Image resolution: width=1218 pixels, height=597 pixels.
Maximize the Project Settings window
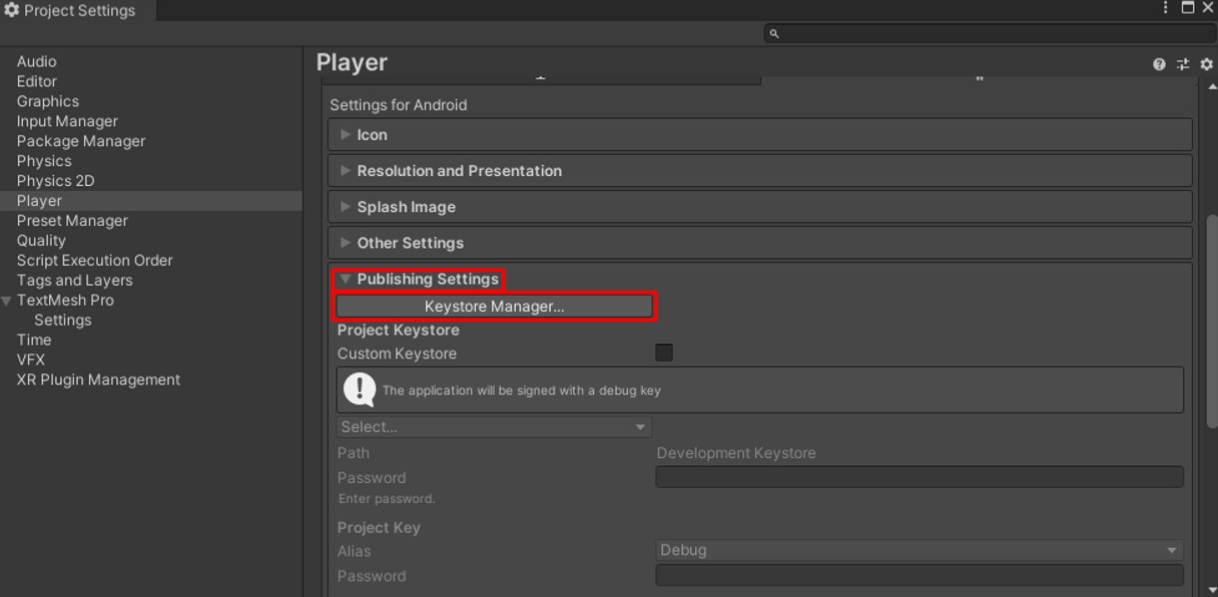(1188, 8)
